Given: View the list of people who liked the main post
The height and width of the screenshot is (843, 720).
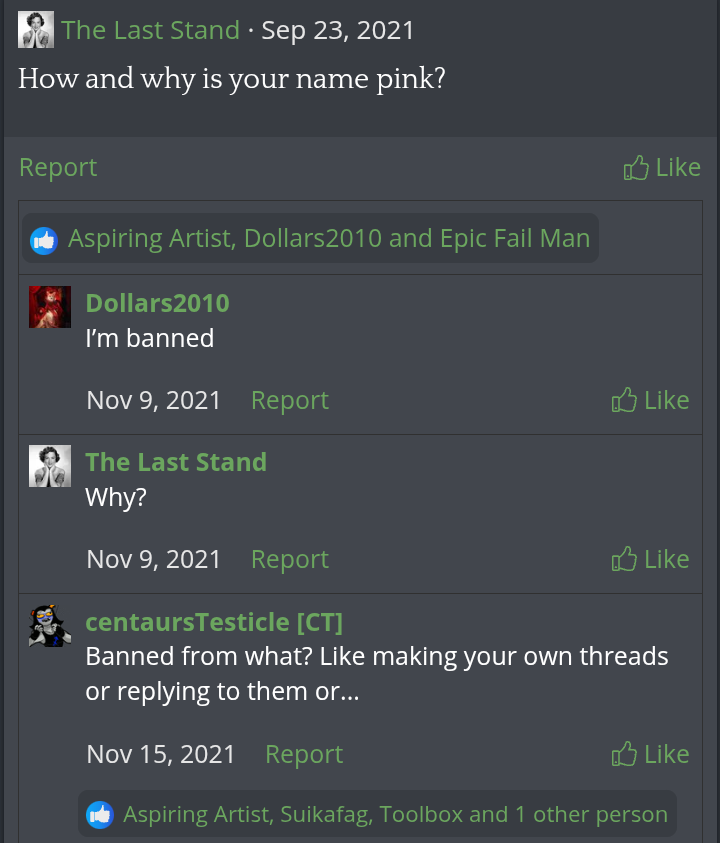Looking at the screenshot, I should (329, 239).
